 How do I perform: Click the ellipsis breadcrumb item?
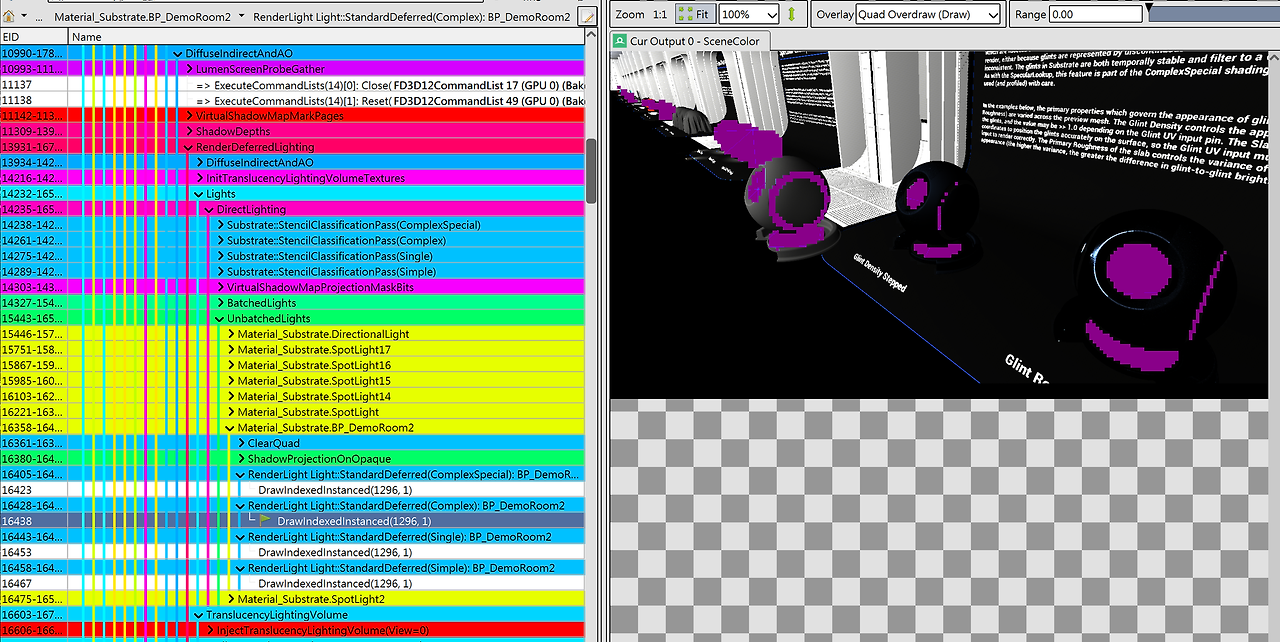(x=37, y=17)
